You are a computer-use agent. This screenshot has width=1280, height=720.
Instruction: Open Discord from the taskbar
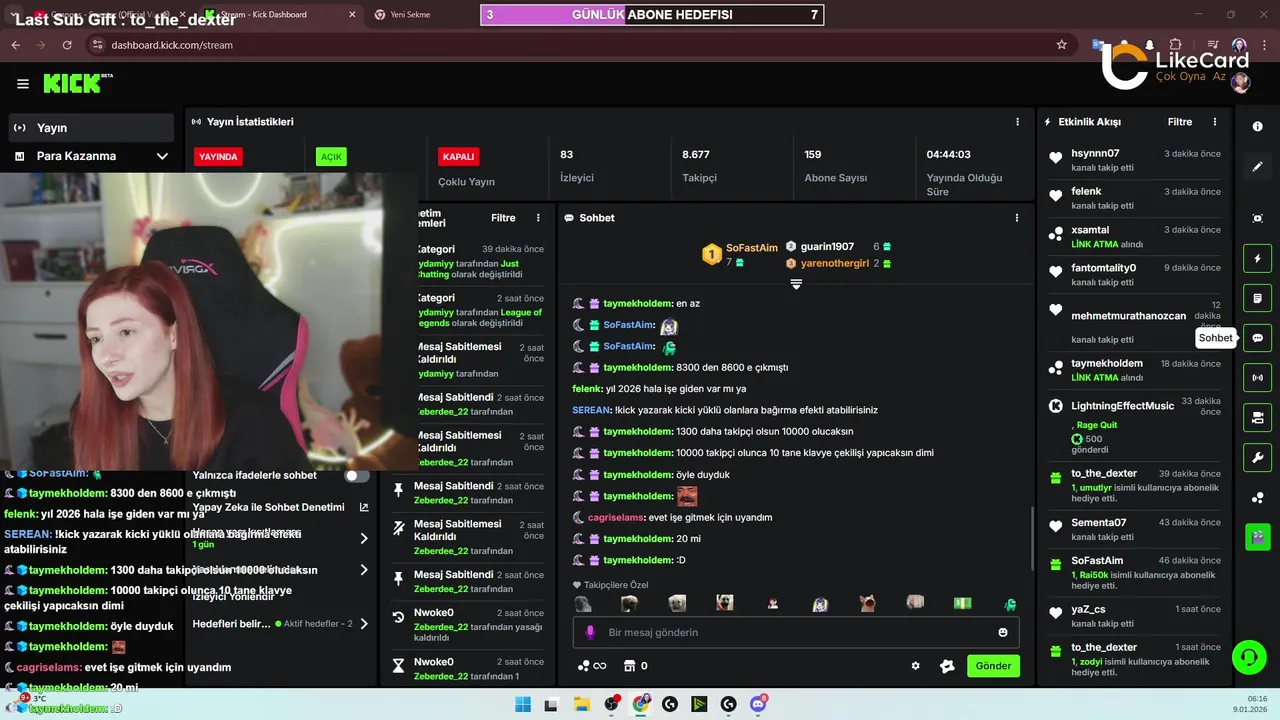pyautogui.click(x=758, y=704)
